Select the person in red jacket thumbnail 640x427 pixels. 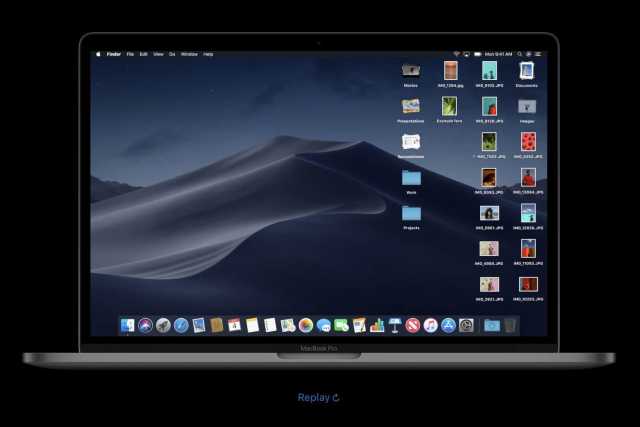pyautogui.click(x=528, y=177)
